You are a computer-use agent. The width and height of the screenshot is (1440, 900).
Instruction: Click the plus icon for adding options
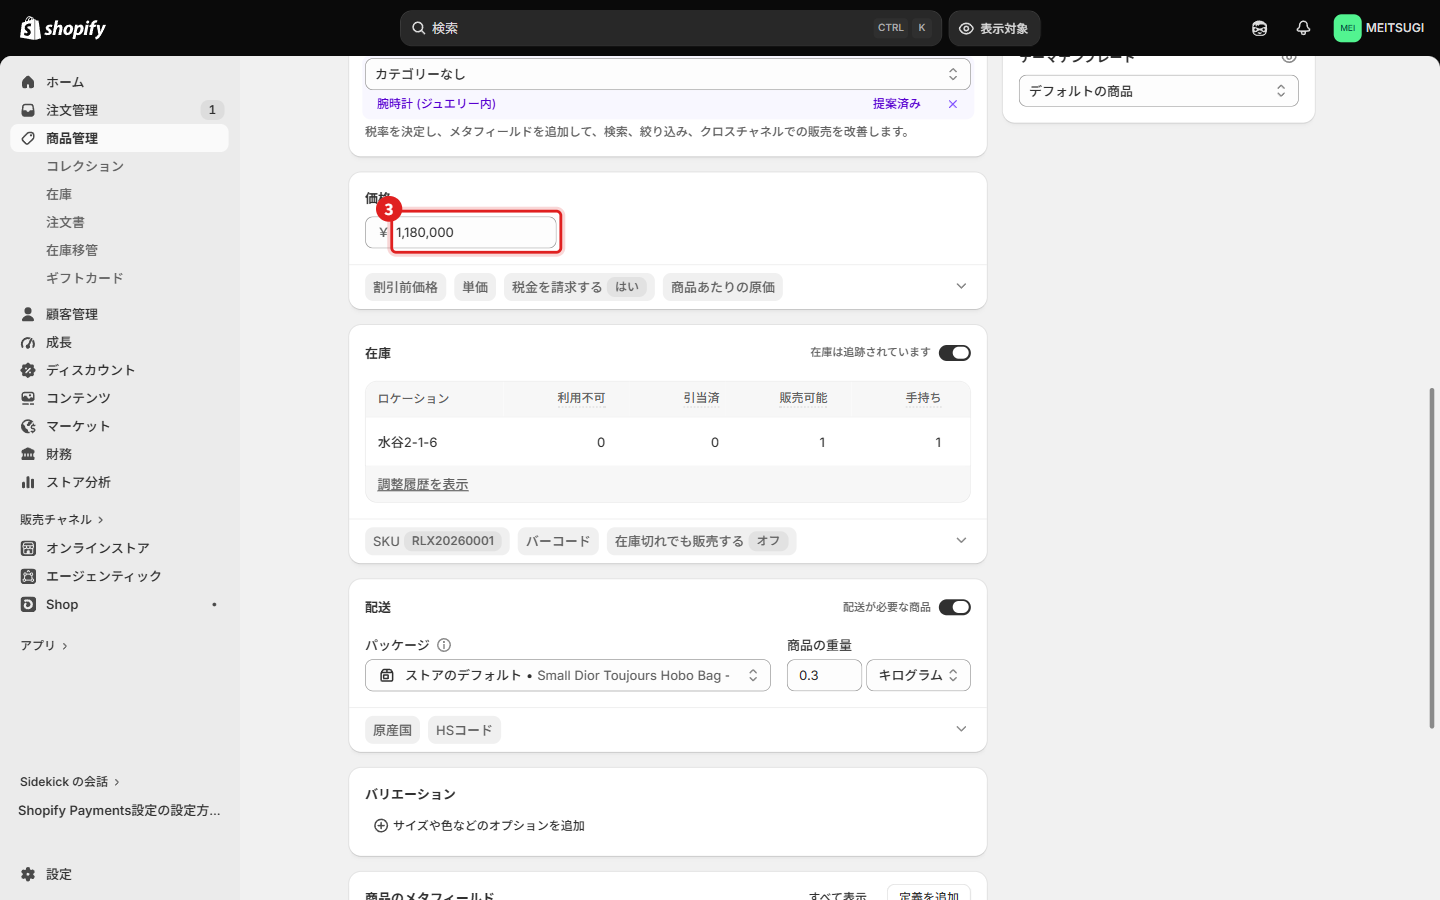click(381, 826)
